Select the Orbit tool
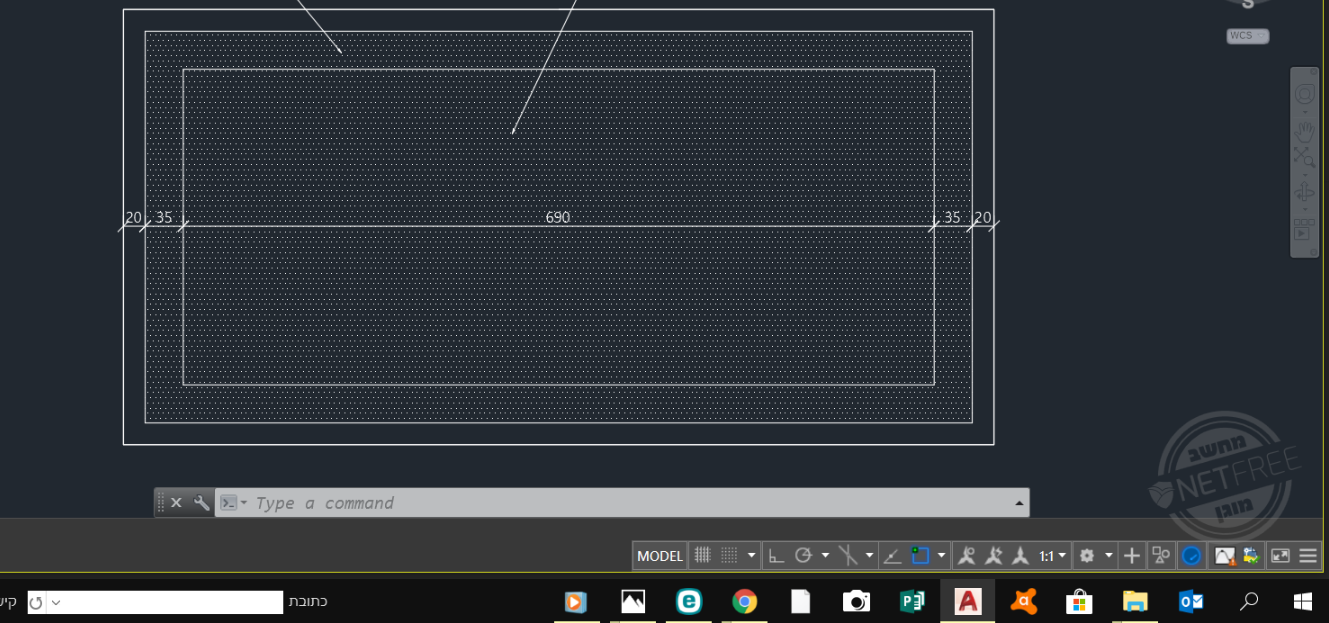Viewport: 1329px width, 623px height. [1305, 192]
